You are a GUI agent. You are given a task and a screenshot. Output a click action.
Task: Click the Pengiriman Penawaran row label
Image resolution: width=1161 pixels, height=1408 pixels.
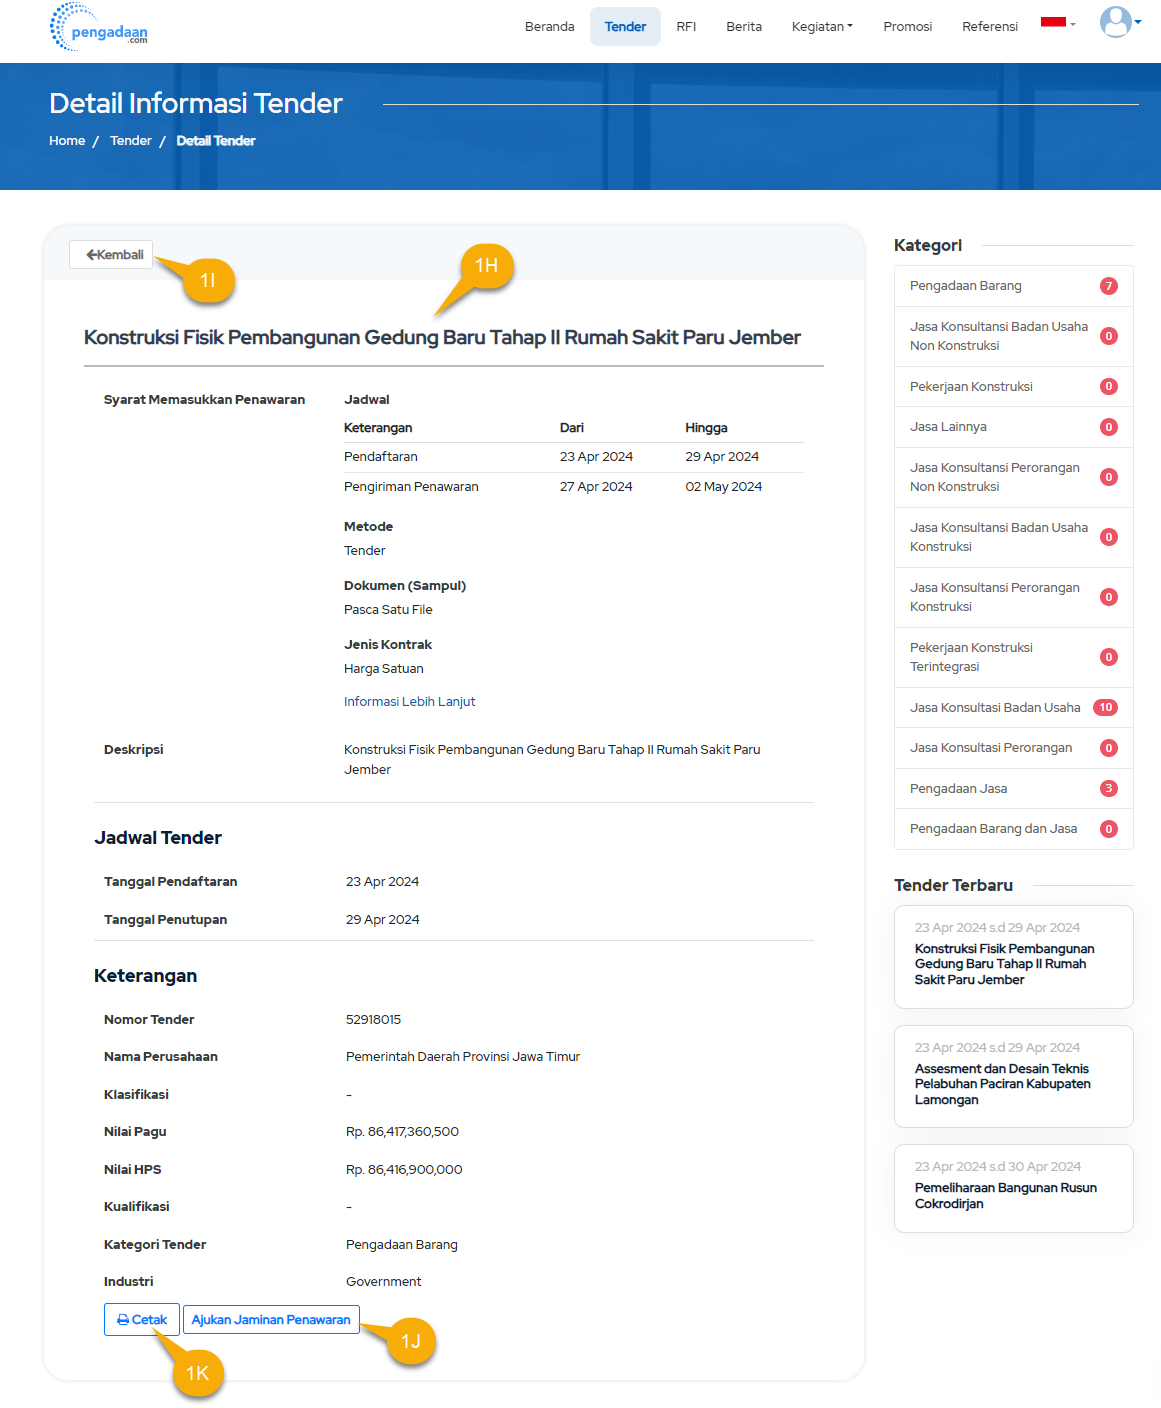coord(411,487)
